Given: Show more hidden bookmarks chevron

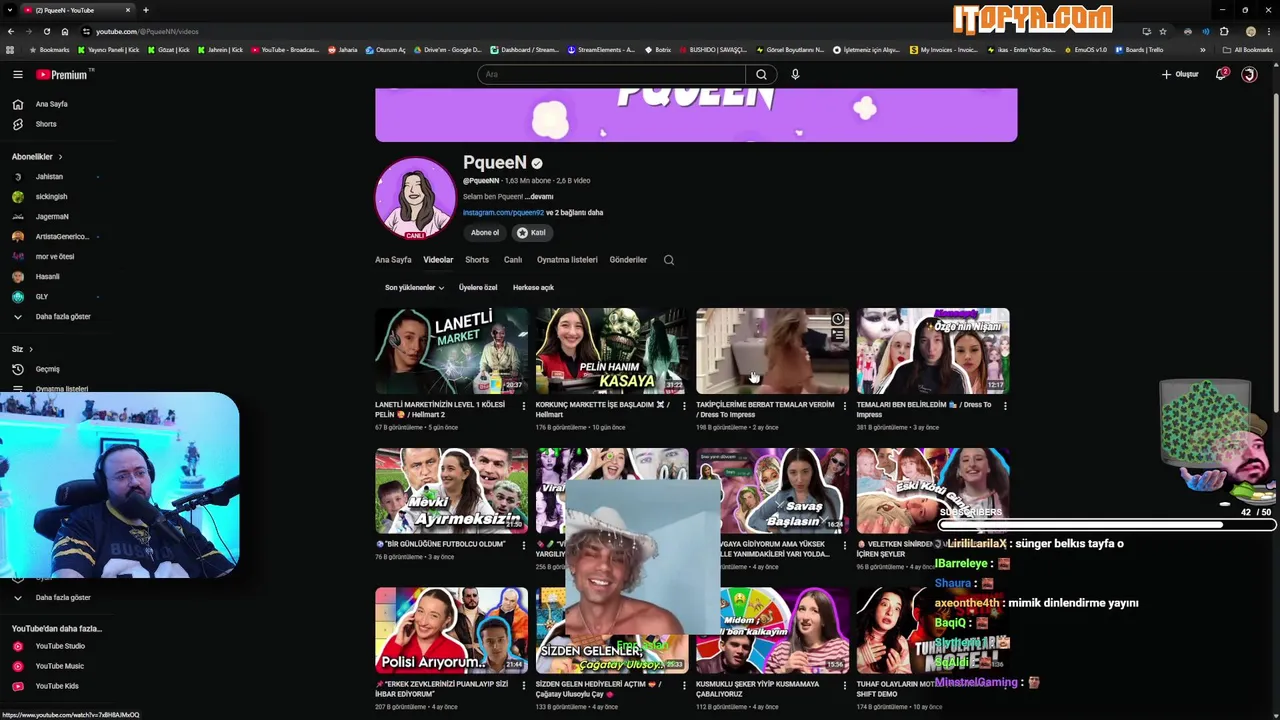Looking at the screenshot, I should point(1203,50).
